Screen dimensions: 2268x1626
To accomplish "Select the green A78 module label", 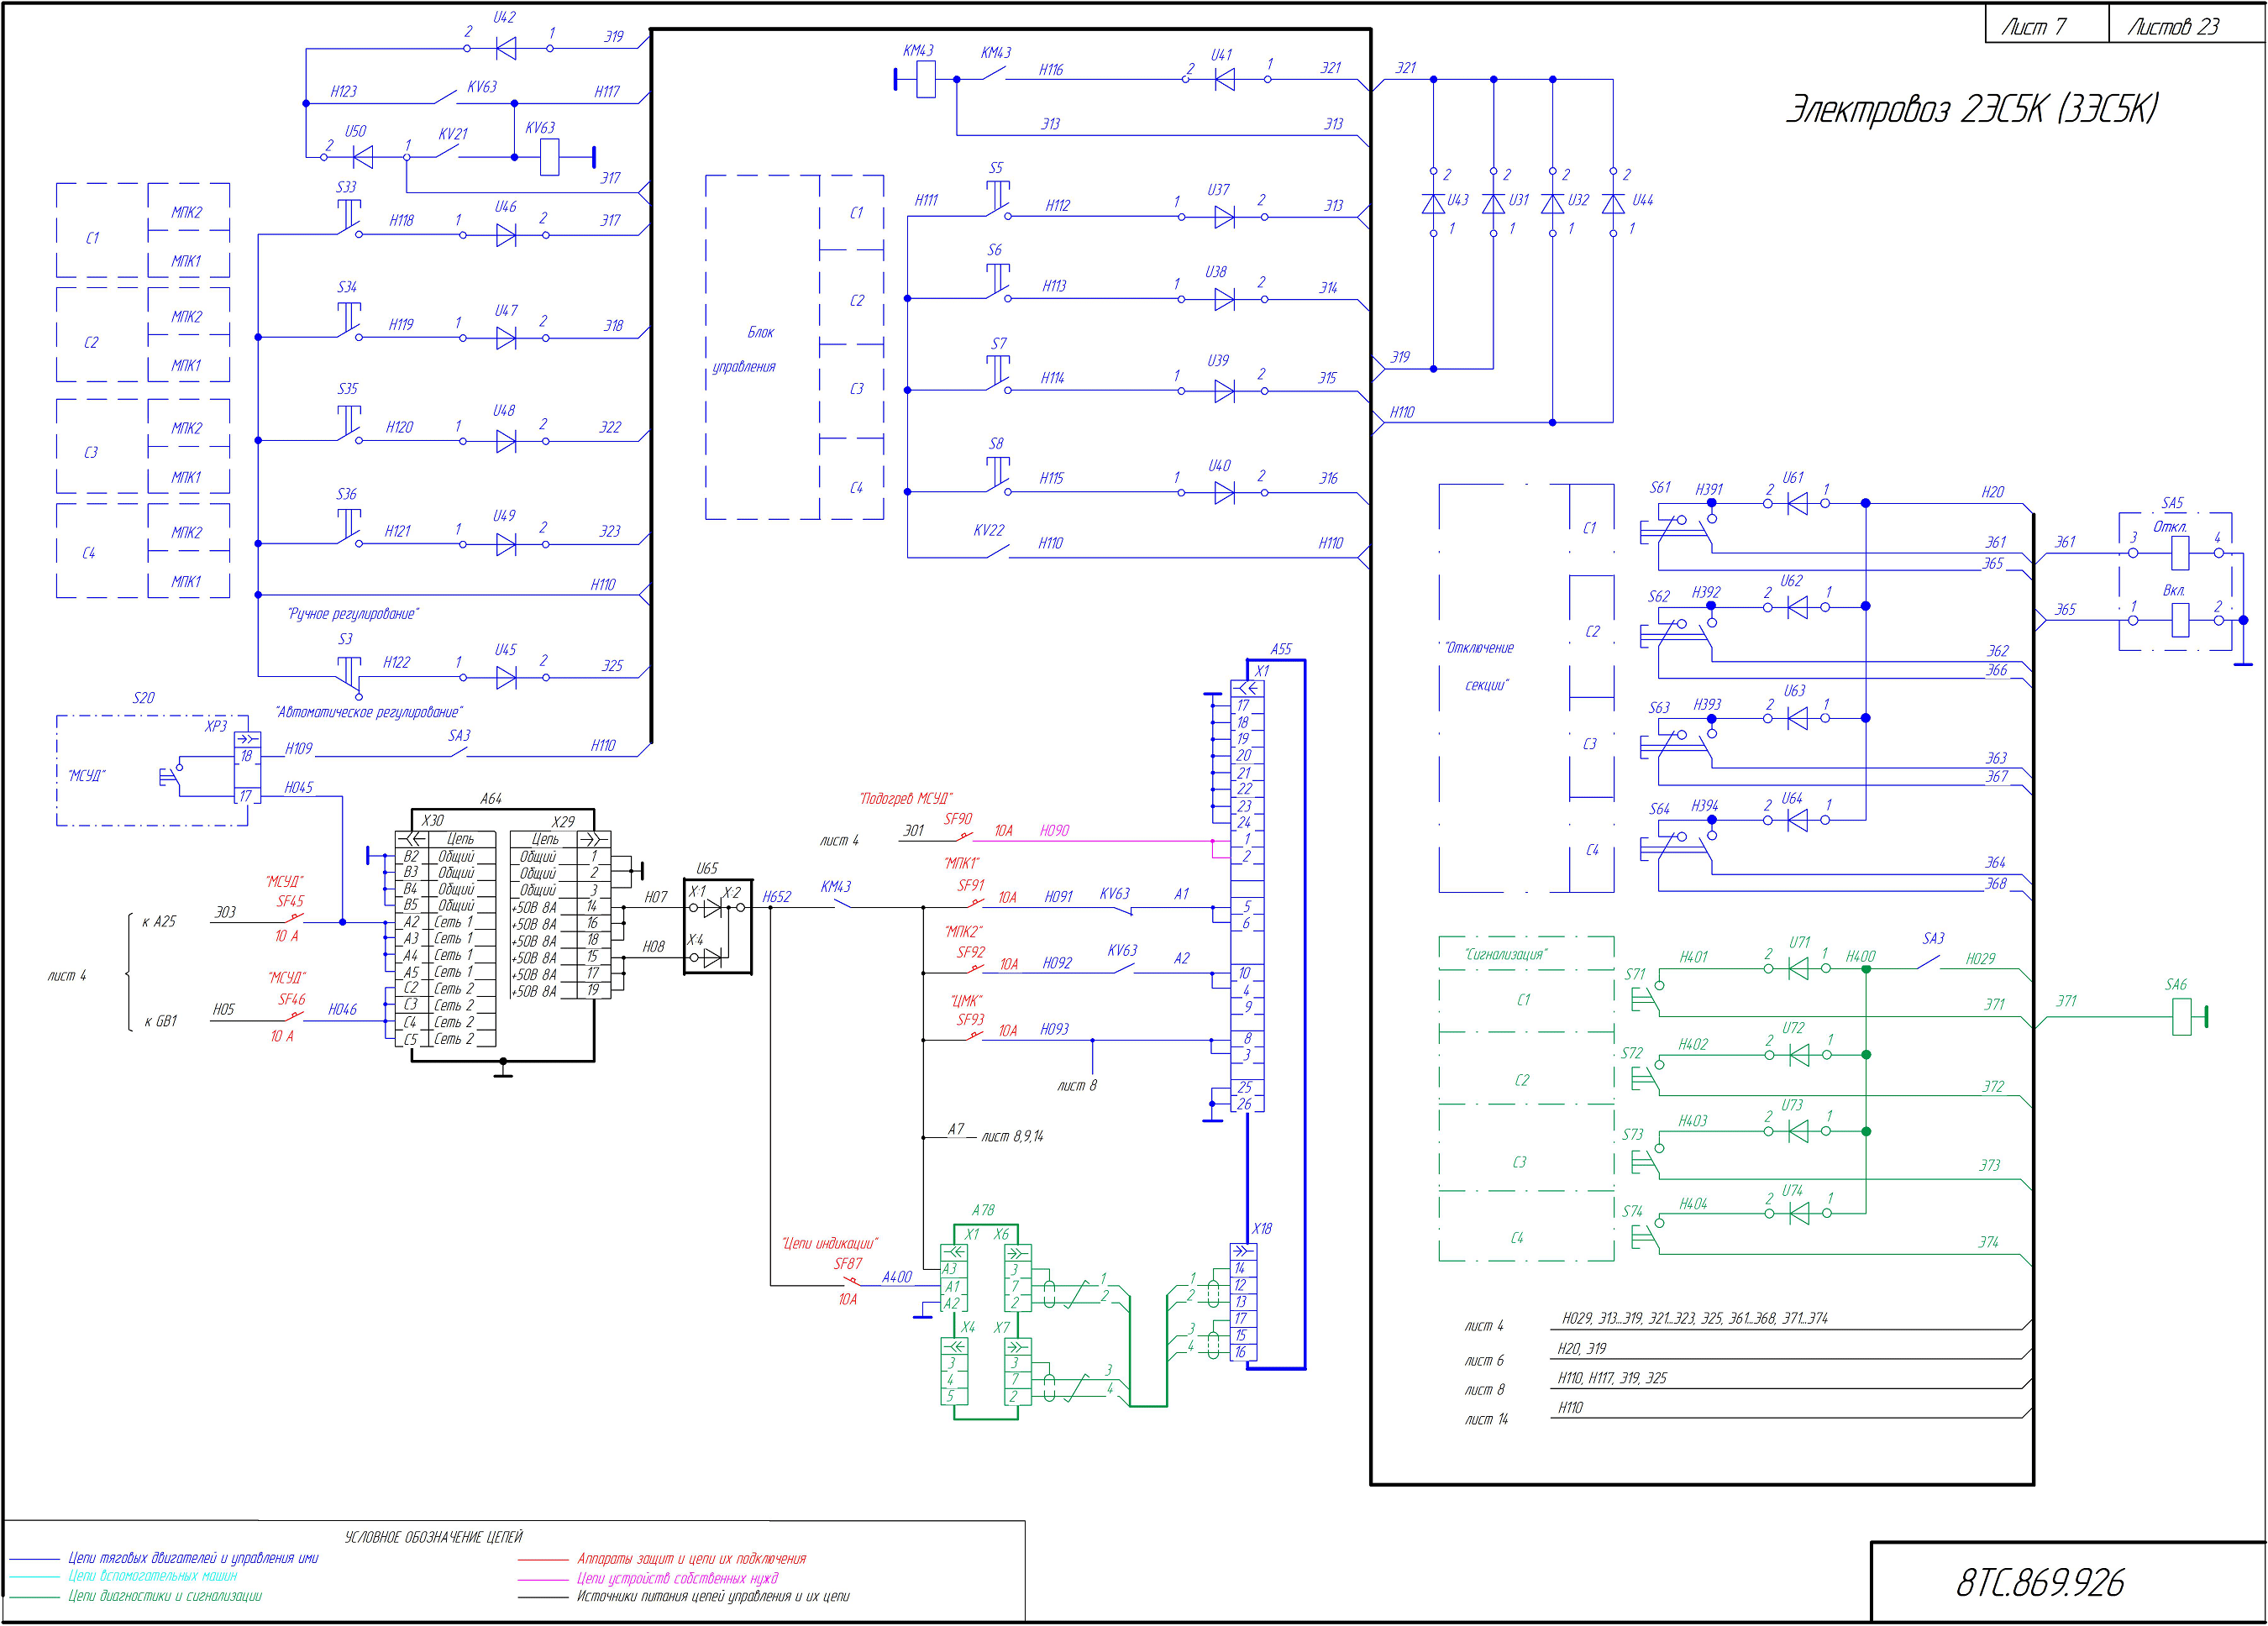I will pyautogui.click(x=983, y=1210).
